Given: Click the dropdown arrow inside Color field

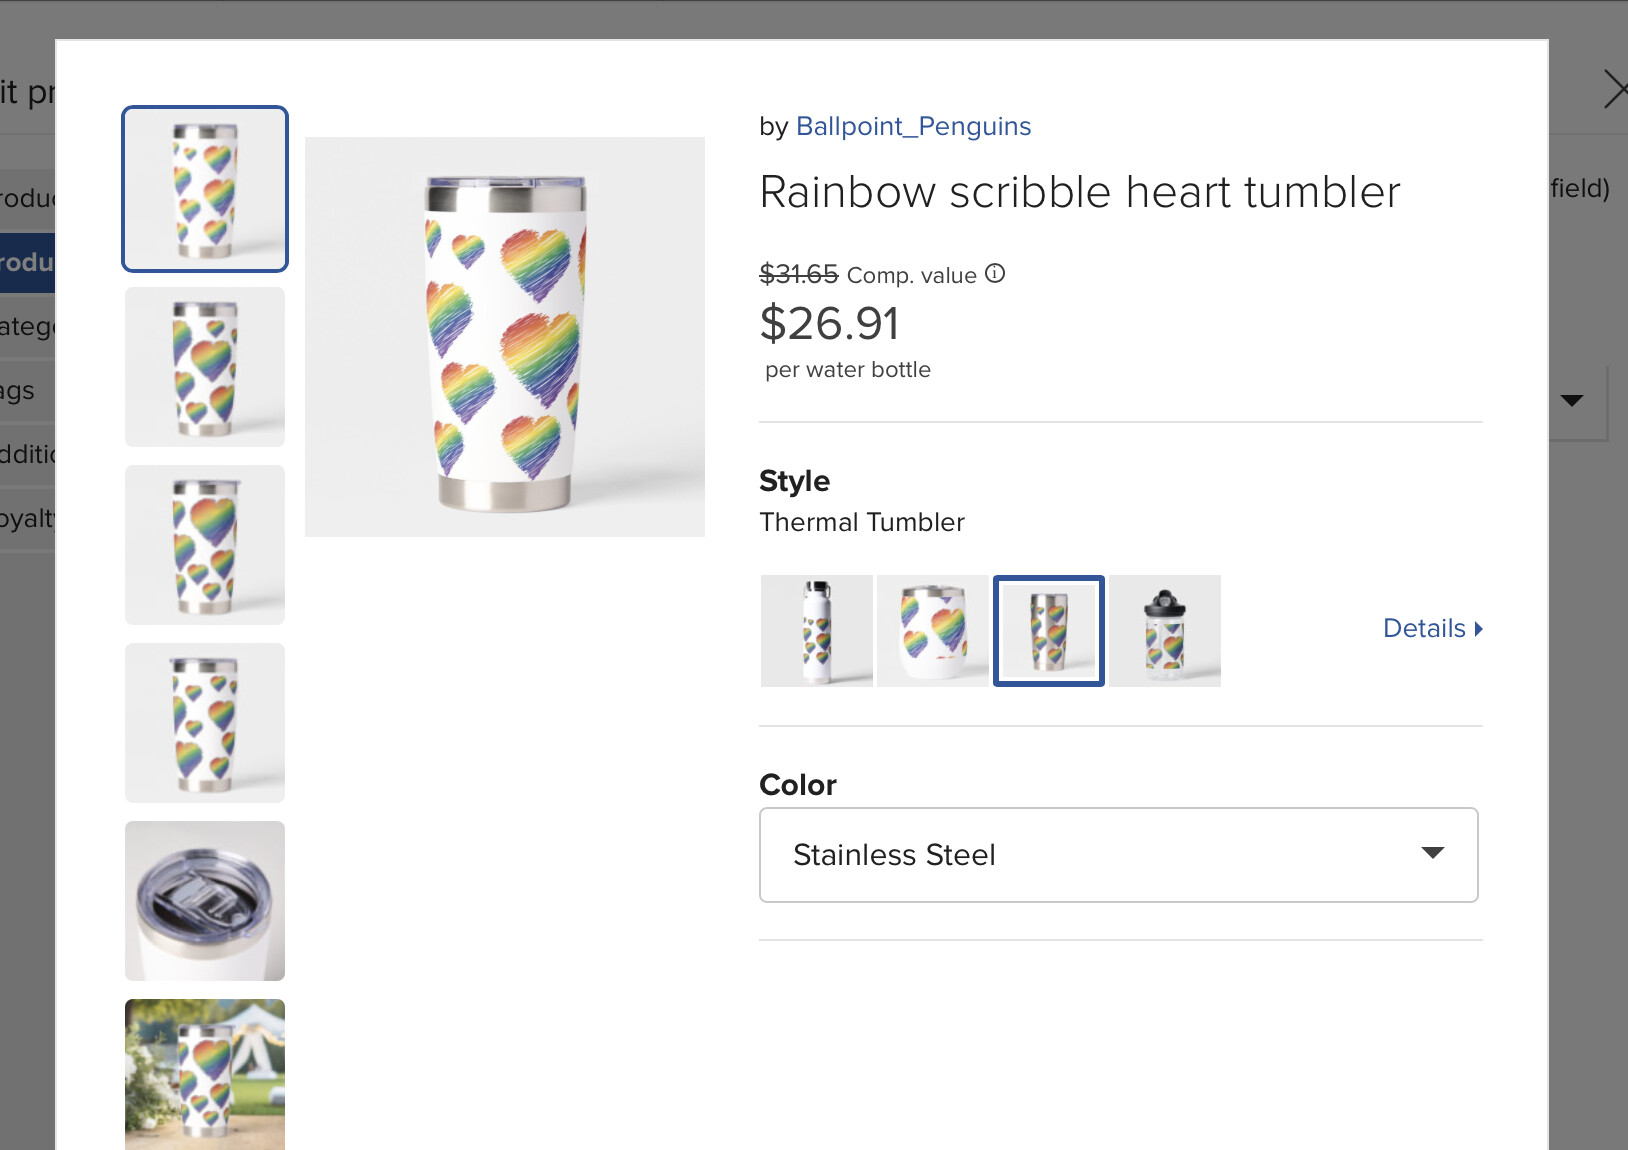Looking at the screenshot, I should pos(1433,853).
